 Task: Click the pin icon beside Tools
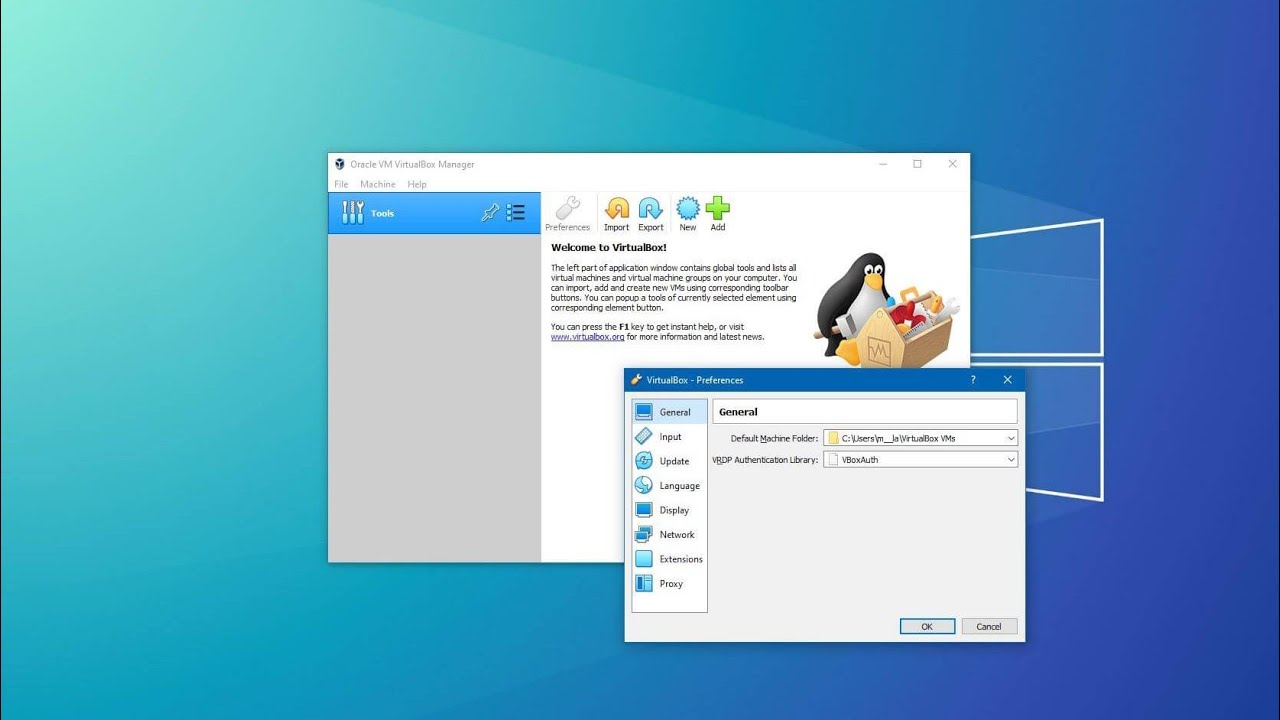[490, 212]
